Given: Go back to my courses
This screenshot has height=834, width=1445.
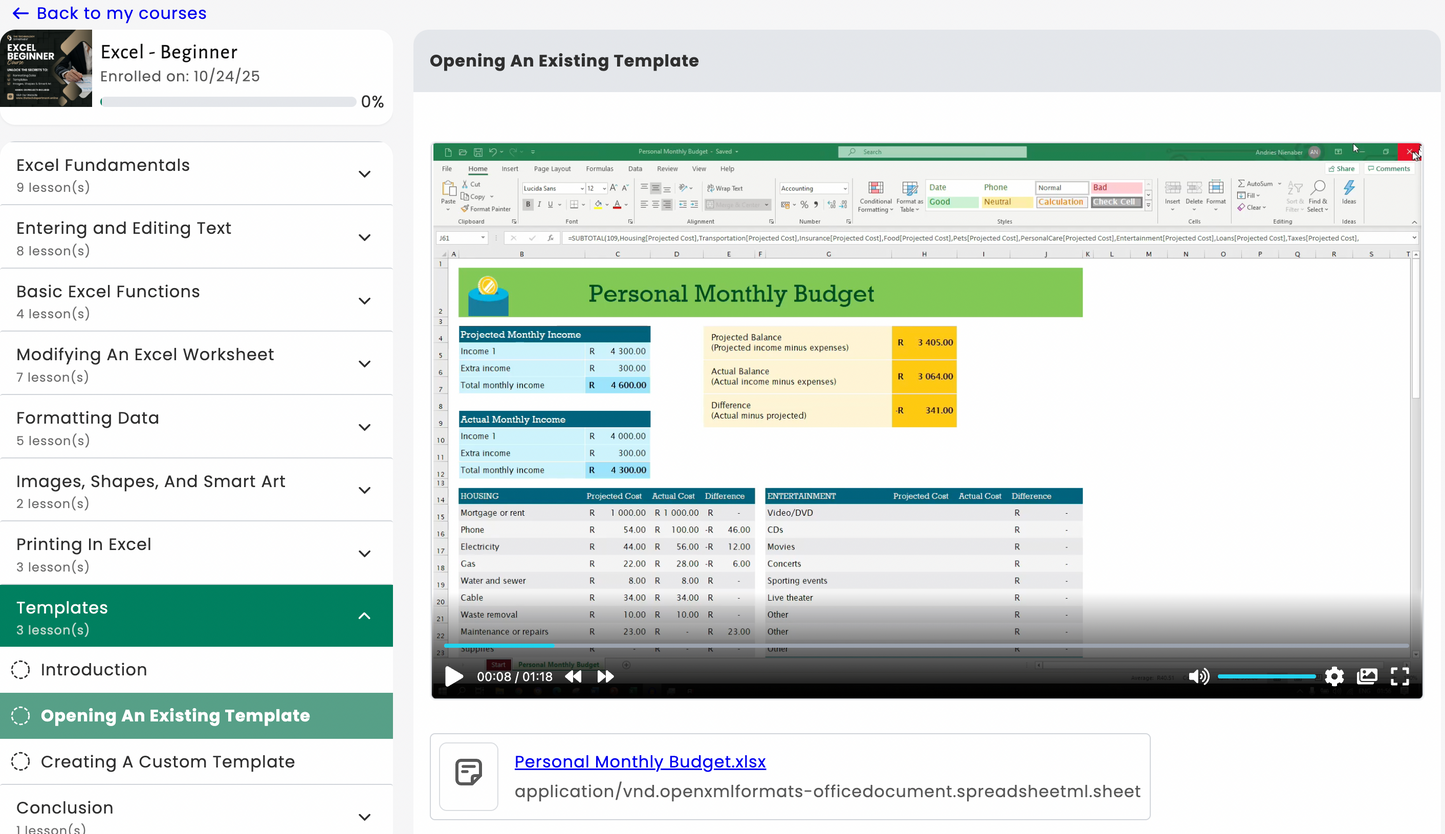Looking at the screenshot, I should [110, 13].
